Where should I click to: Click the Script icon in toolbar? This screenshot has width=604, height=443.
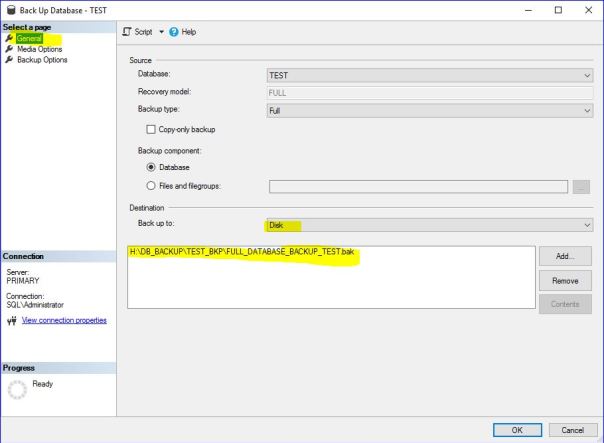pos(126,32)
